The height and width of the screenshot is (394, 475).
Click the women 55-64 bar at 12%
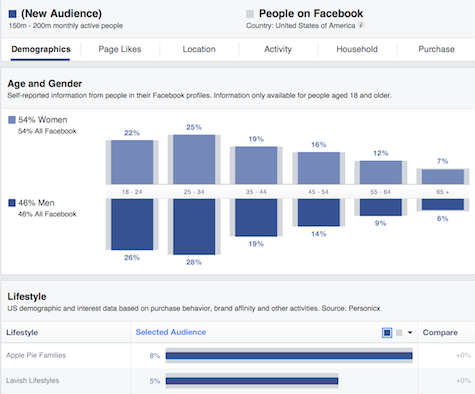(381, 172)
